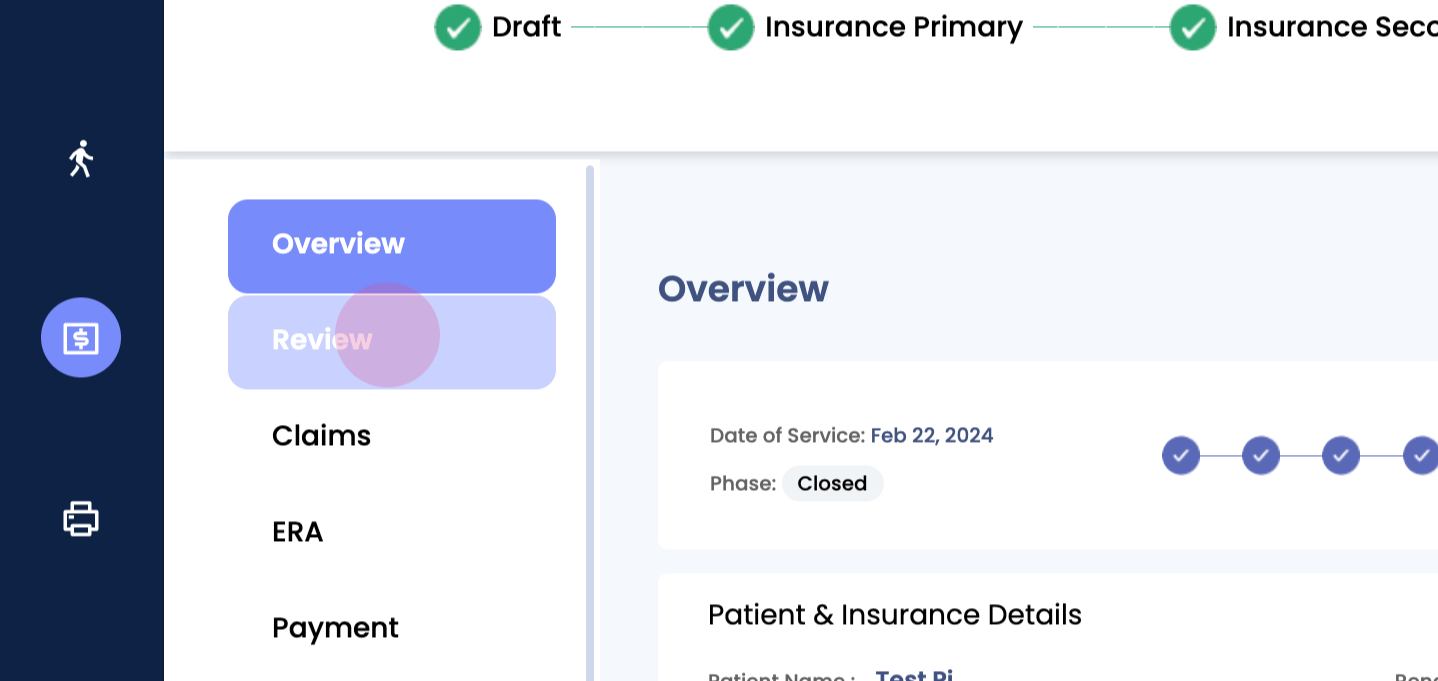Click the green checkmark beside Draft
The height and width of the screenshot is (681, 1438).
coord(458,27)
